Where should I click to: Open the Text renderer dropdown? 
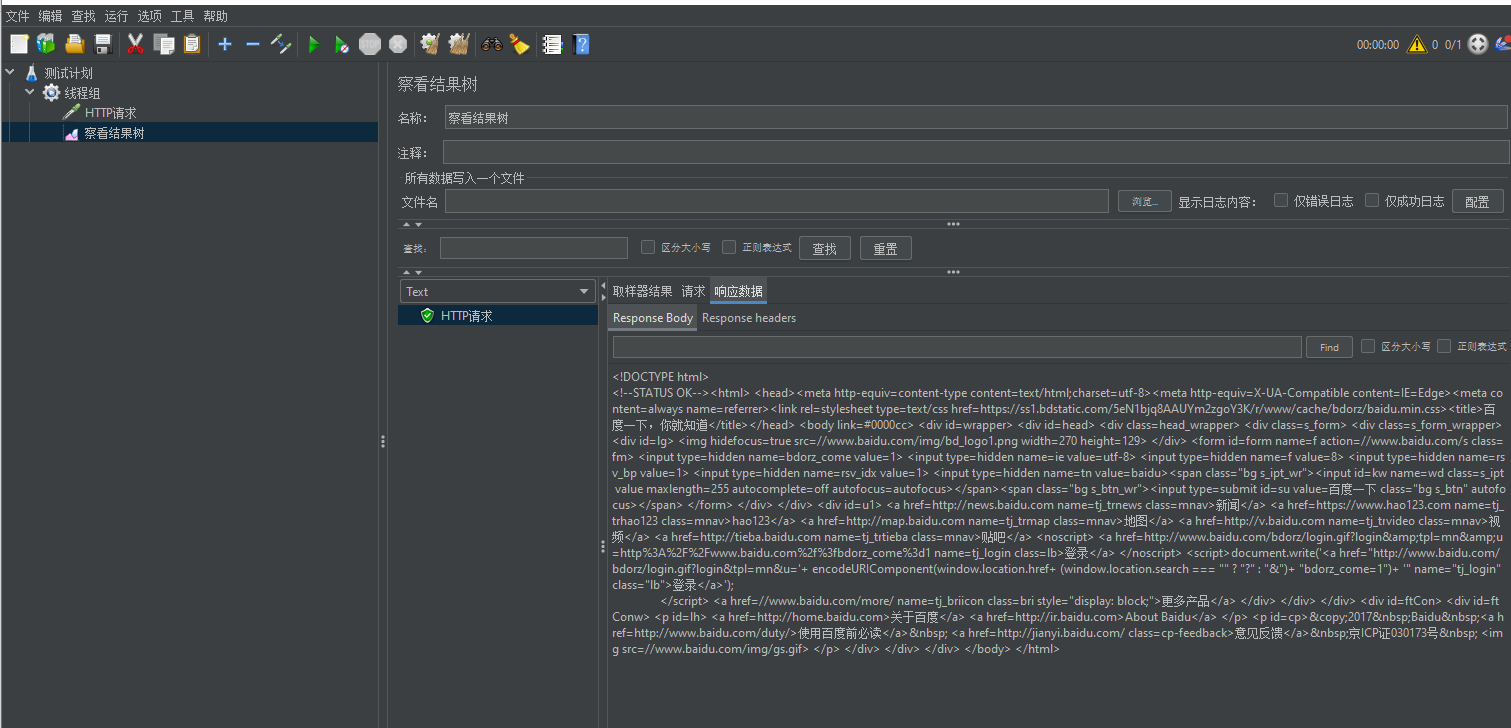coord(498,291)
